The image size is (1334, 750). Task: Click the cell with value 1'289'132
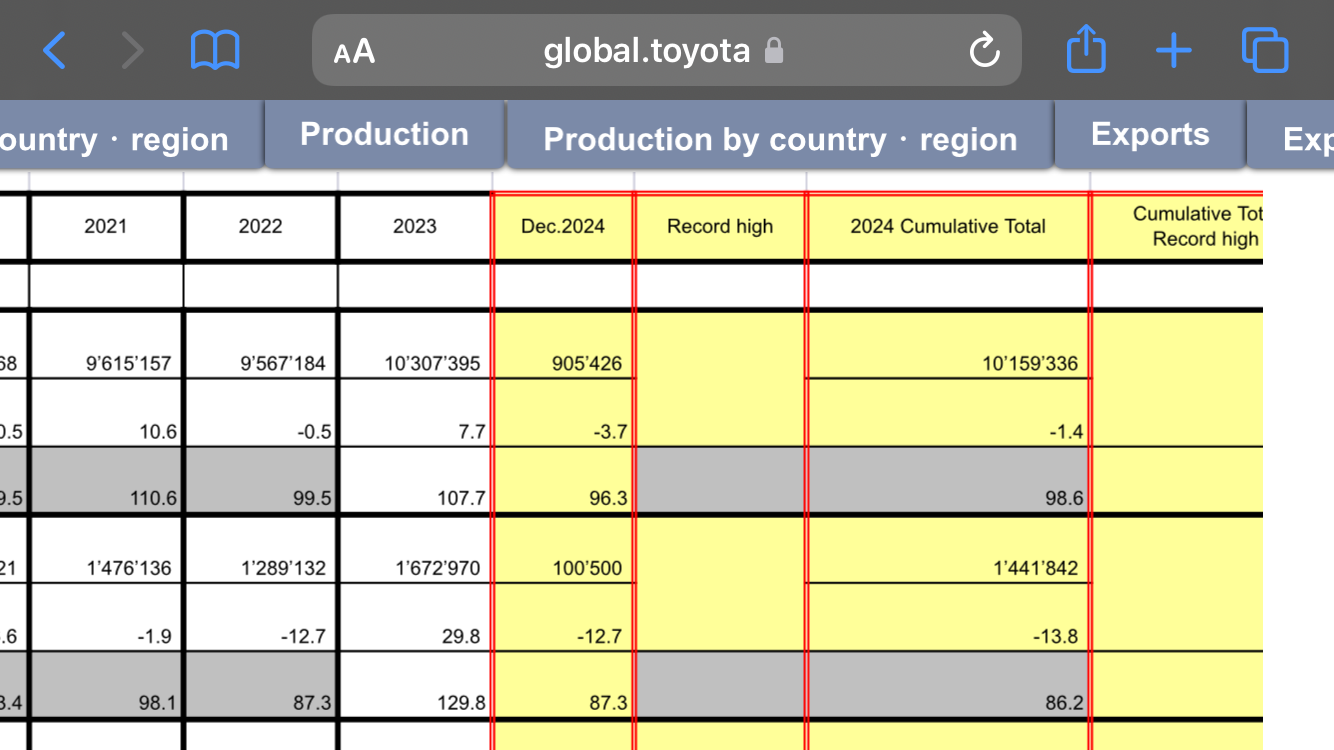(260, 550)
